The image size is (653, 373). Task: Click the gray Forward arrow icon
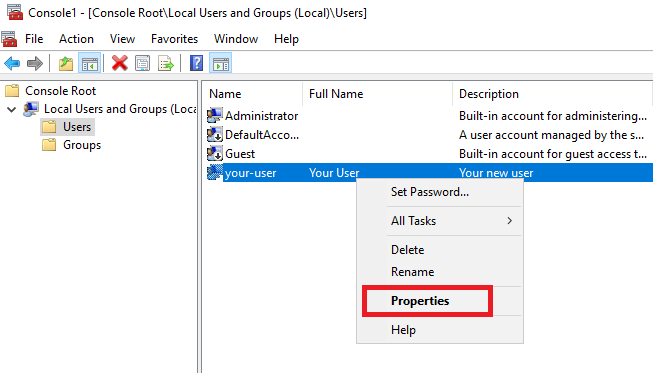(x=35, y=64)
